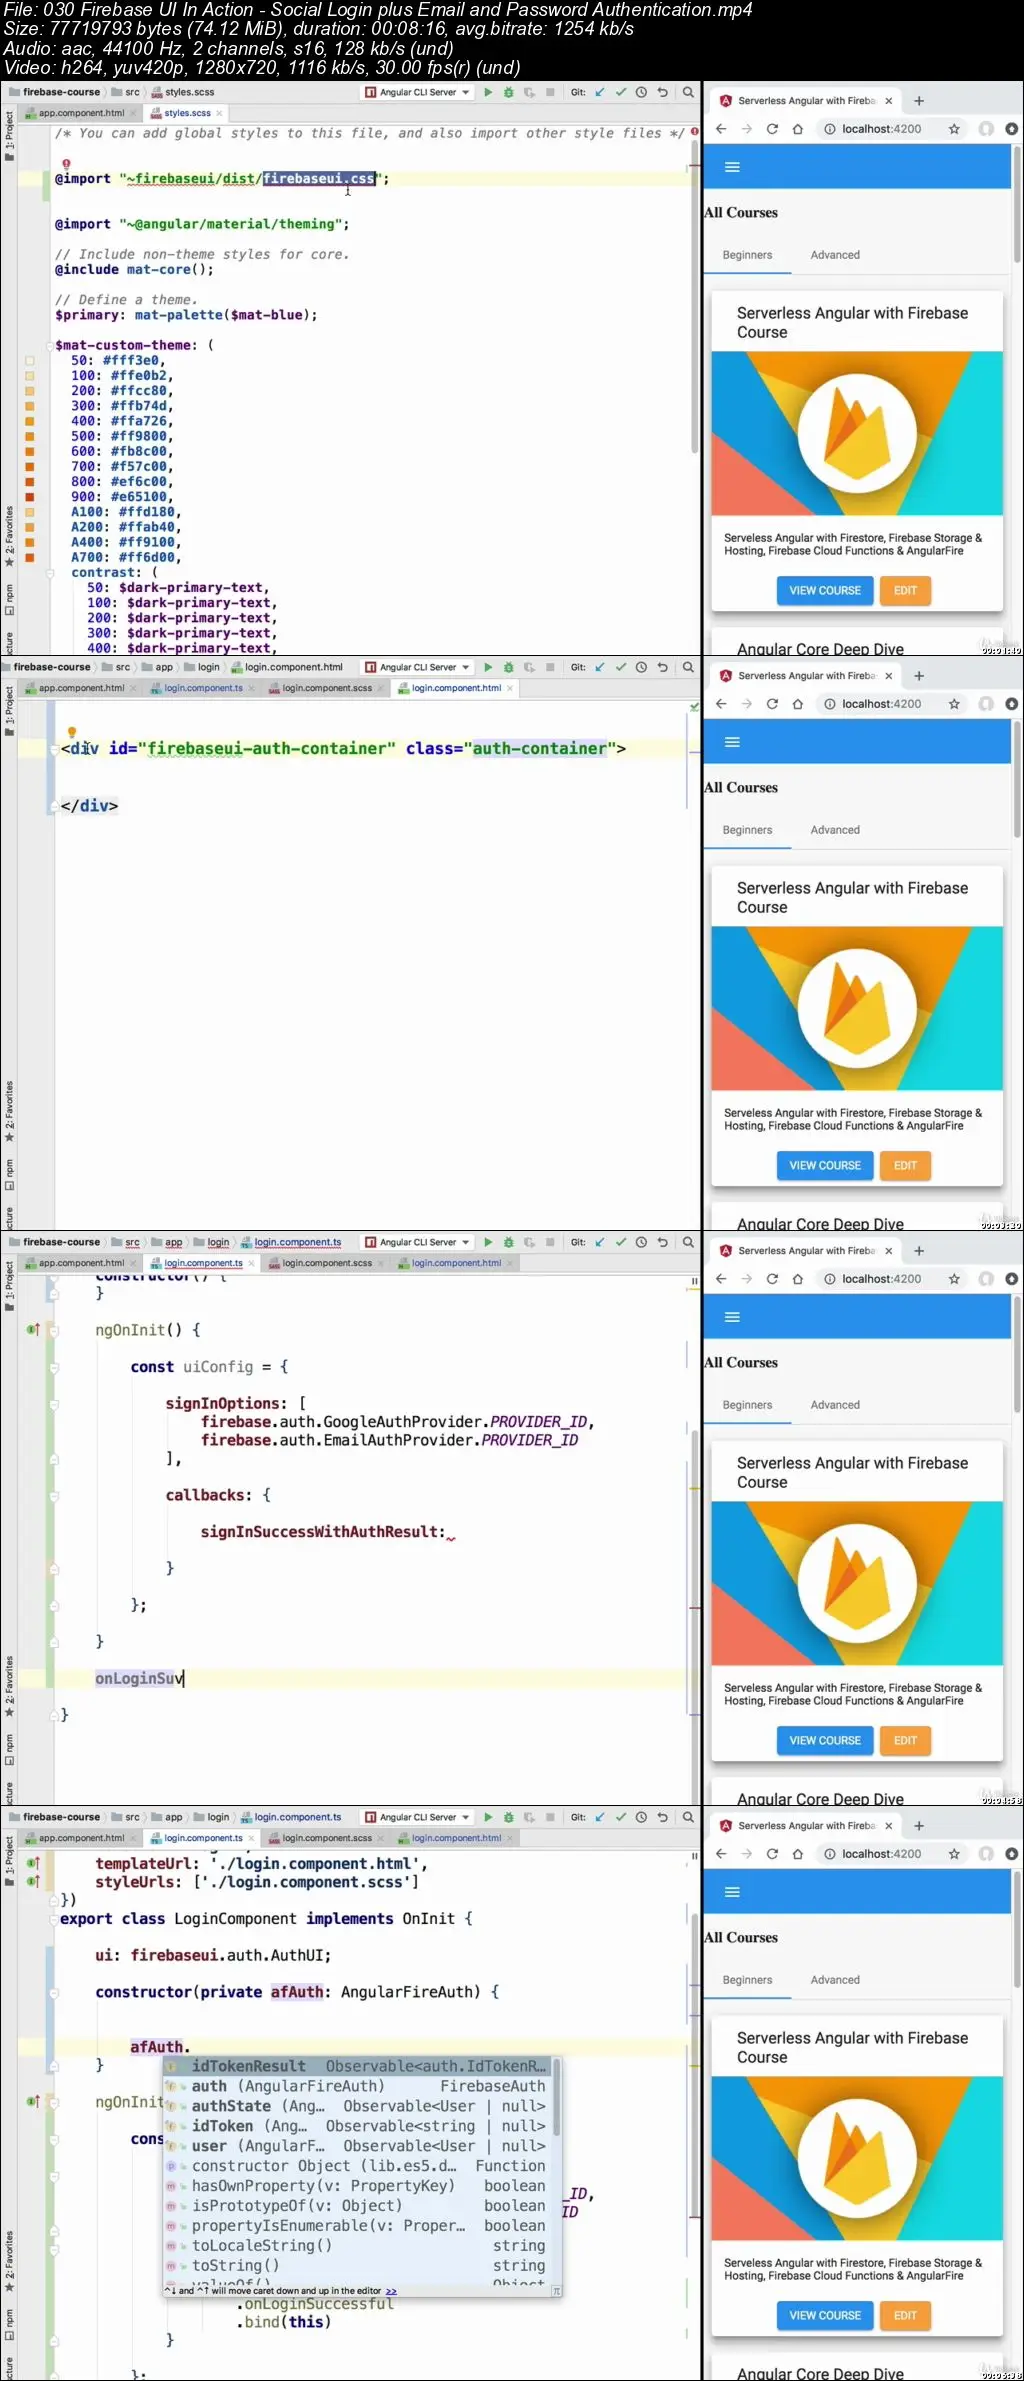The image size is (1024, 2381).
Task: Click VIEW COURSE button in login.component.html frame
Action: tap(825, 1166)
